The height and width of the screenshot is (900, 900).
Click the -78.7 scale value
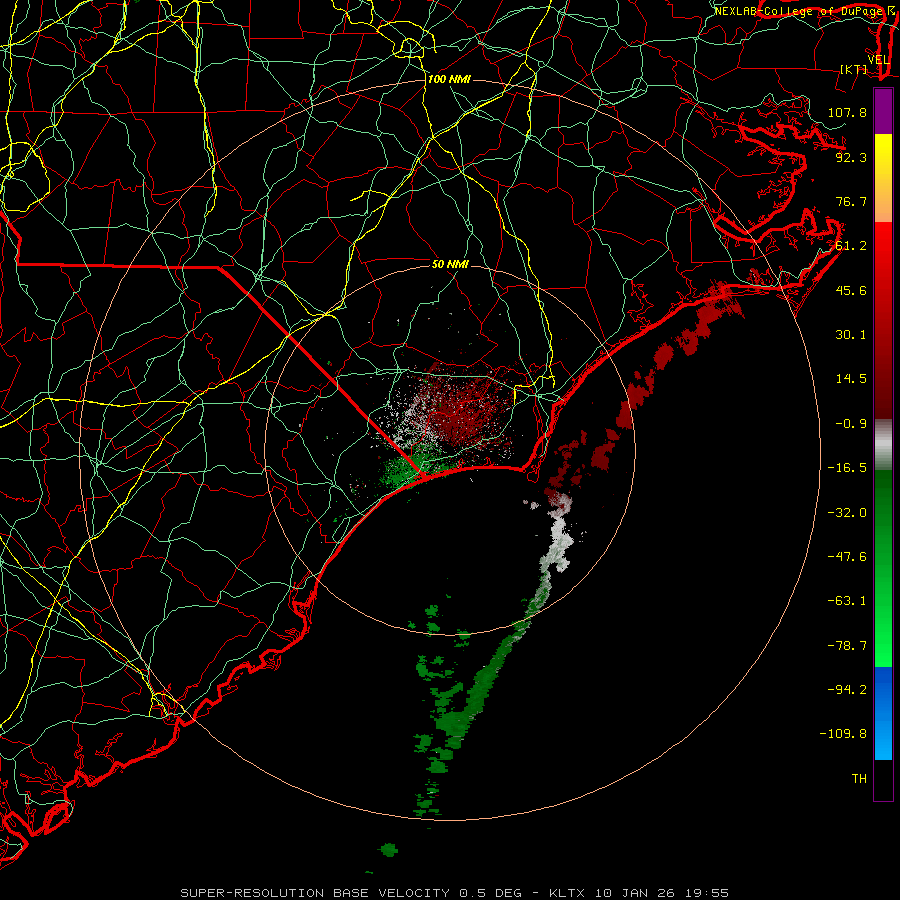click(847, 646)
